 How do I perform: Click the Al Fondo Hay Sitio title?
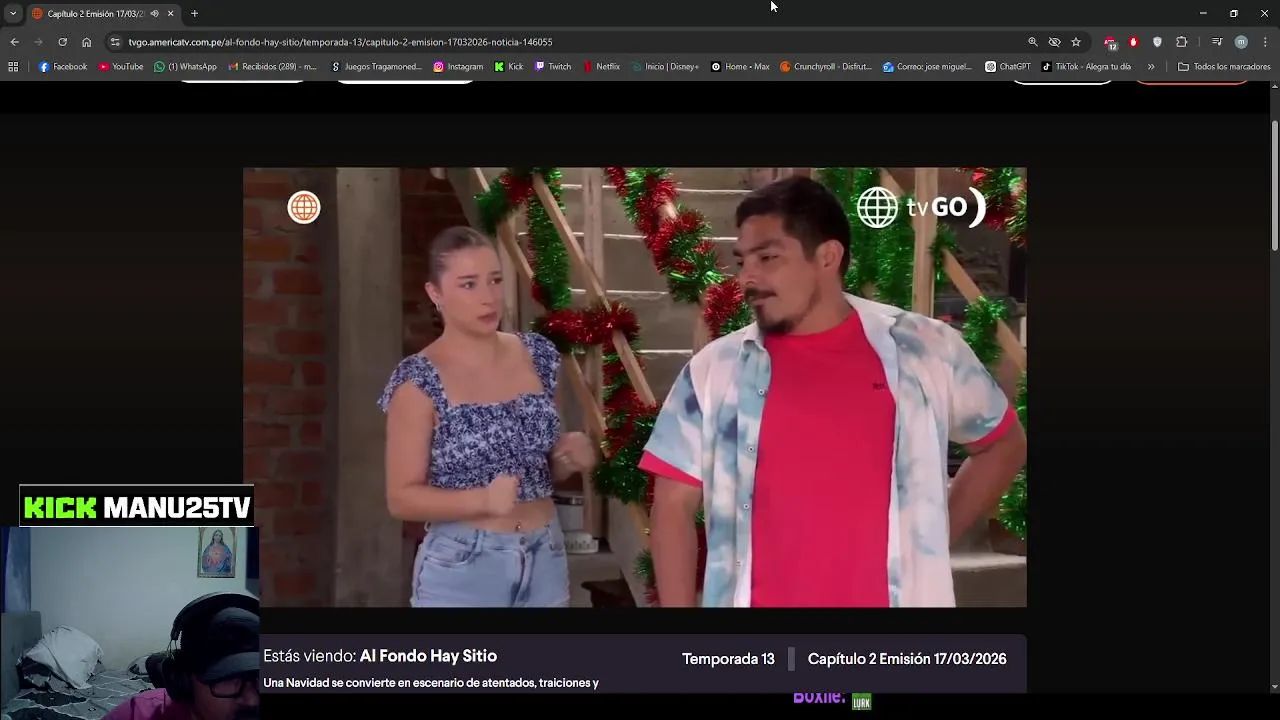click(x=428, y=656)
